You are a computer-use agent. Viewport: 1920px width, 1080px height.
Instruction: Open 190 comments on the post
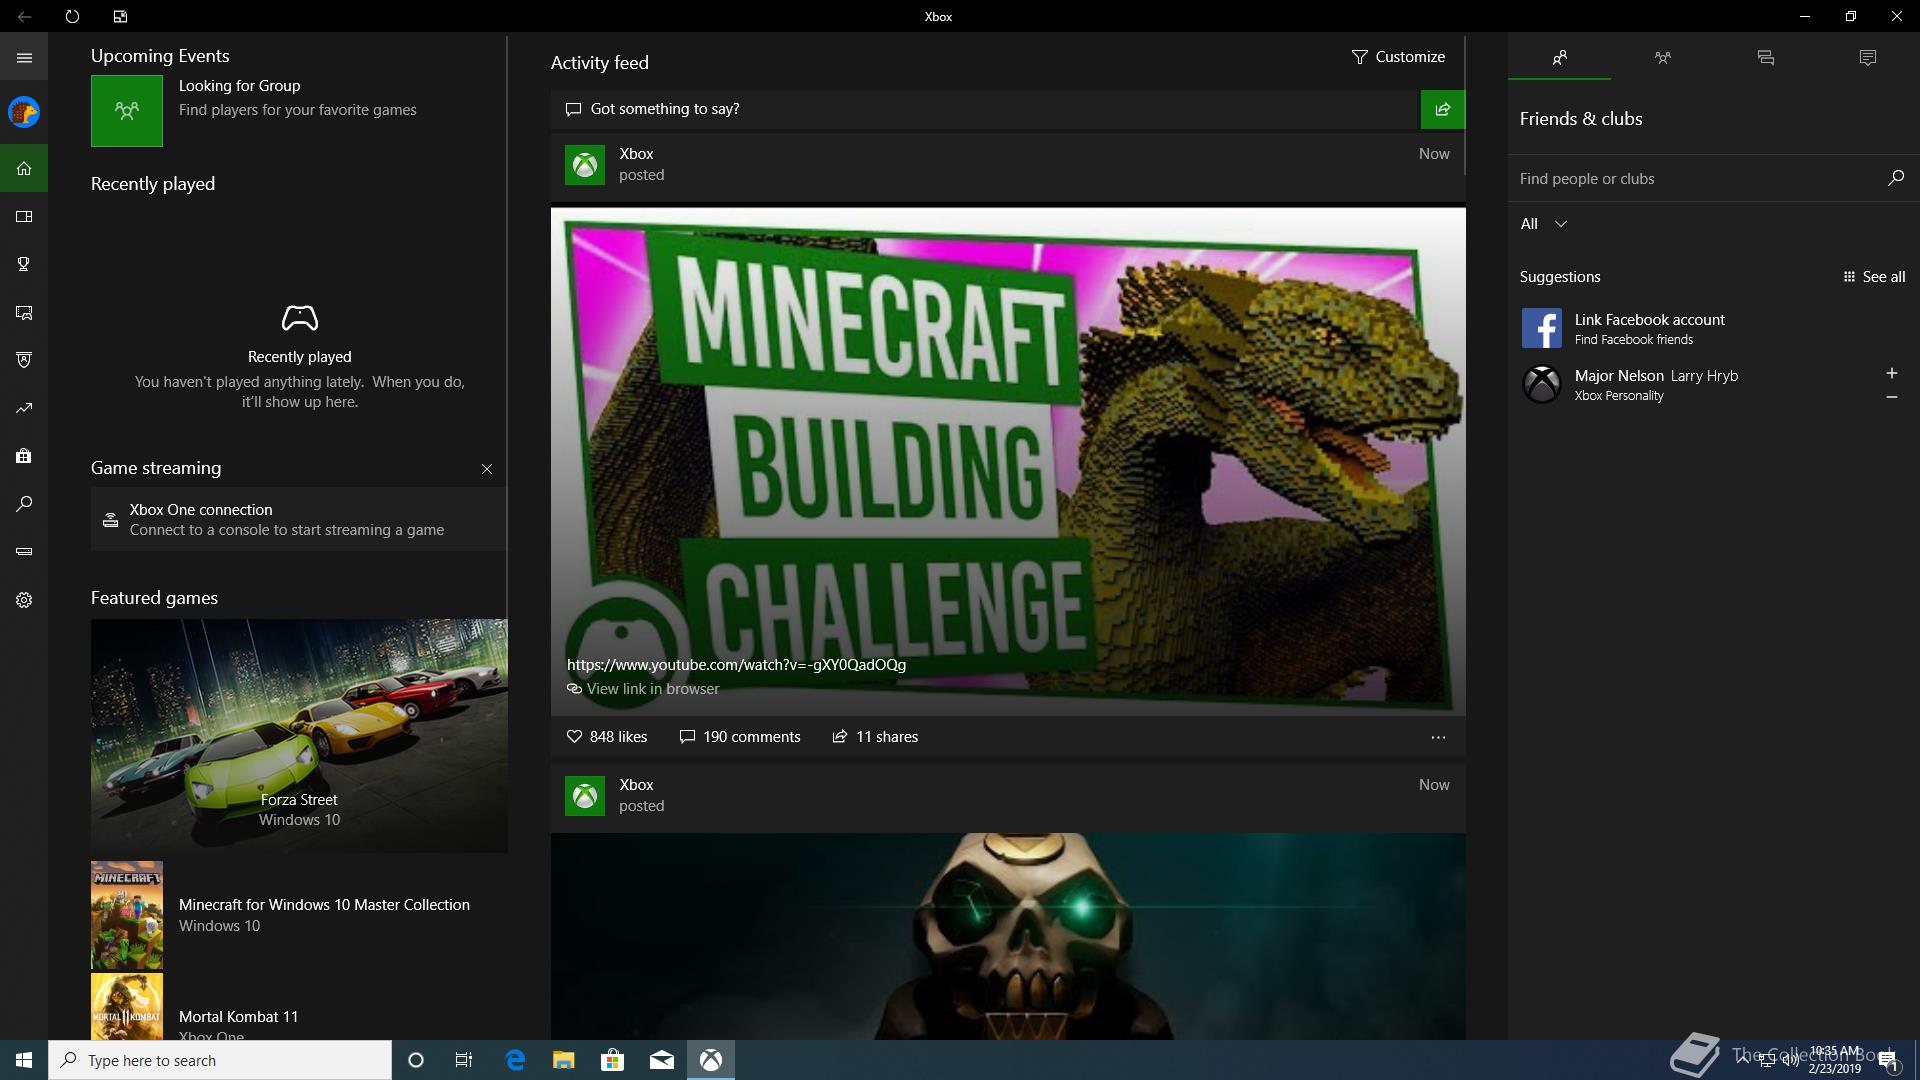[x=740, y=737]
